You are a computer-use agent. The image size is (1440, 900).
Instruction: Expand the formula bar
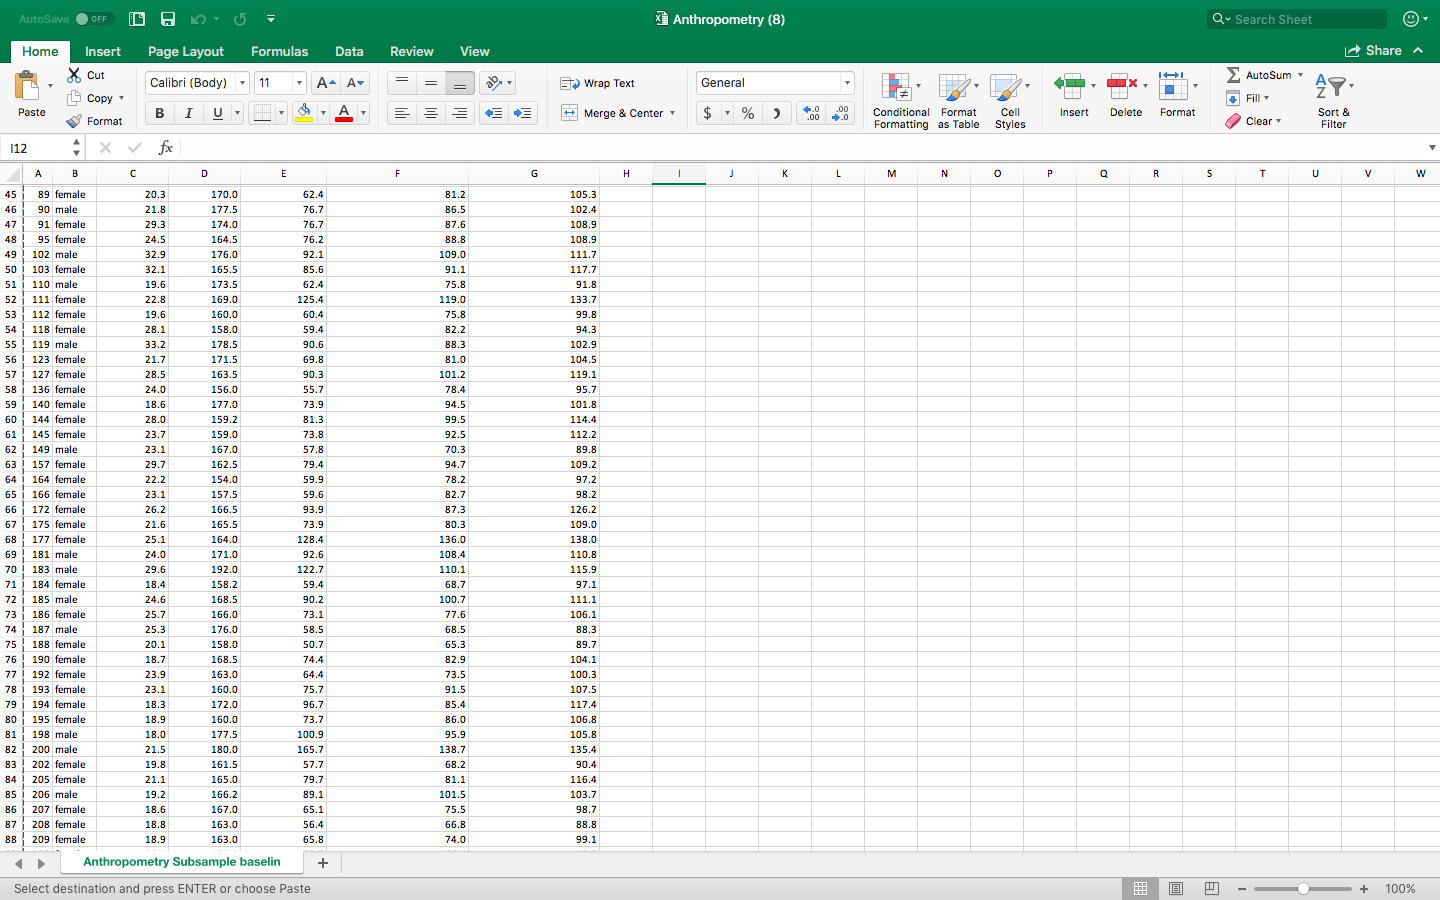click(x=1431, y=148)
